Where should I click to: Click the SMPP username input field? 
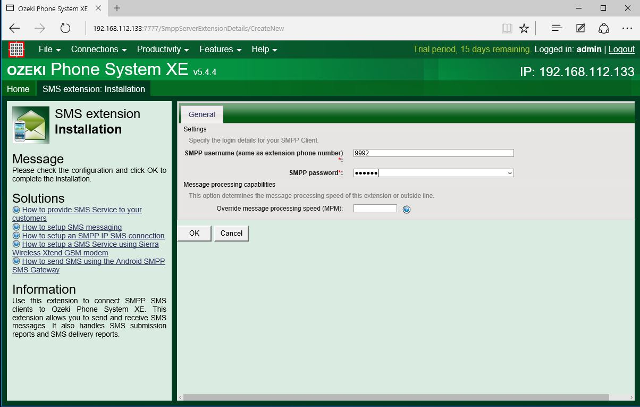[433, 153]
